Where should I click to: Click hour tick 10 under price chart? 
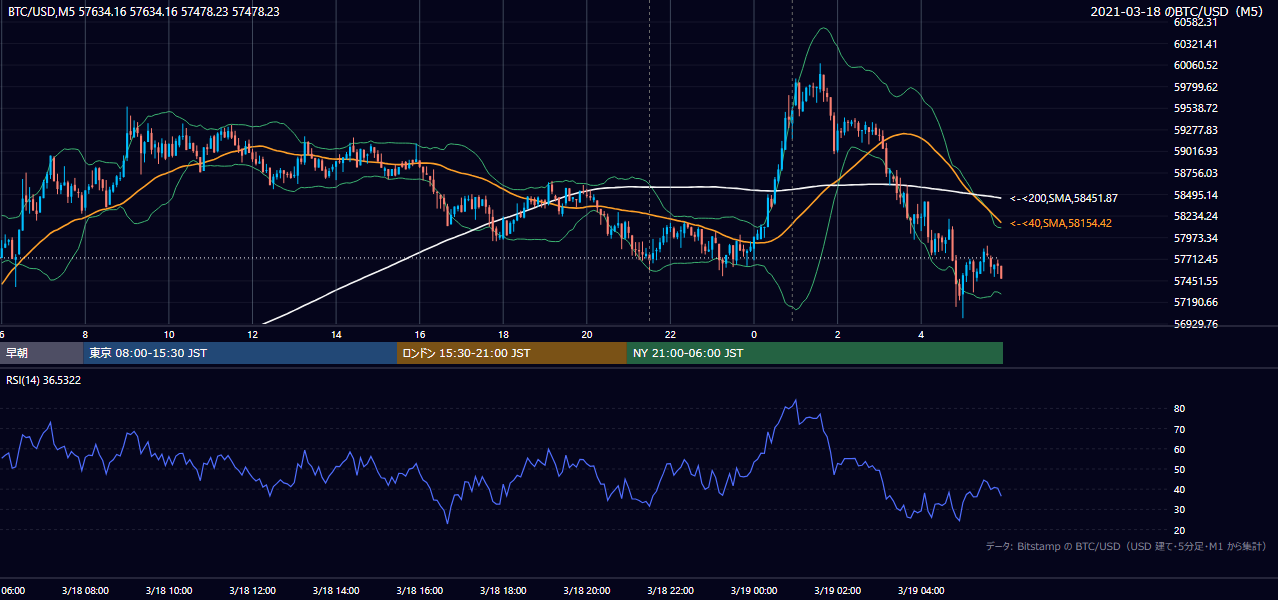click(x=169, y=335)
